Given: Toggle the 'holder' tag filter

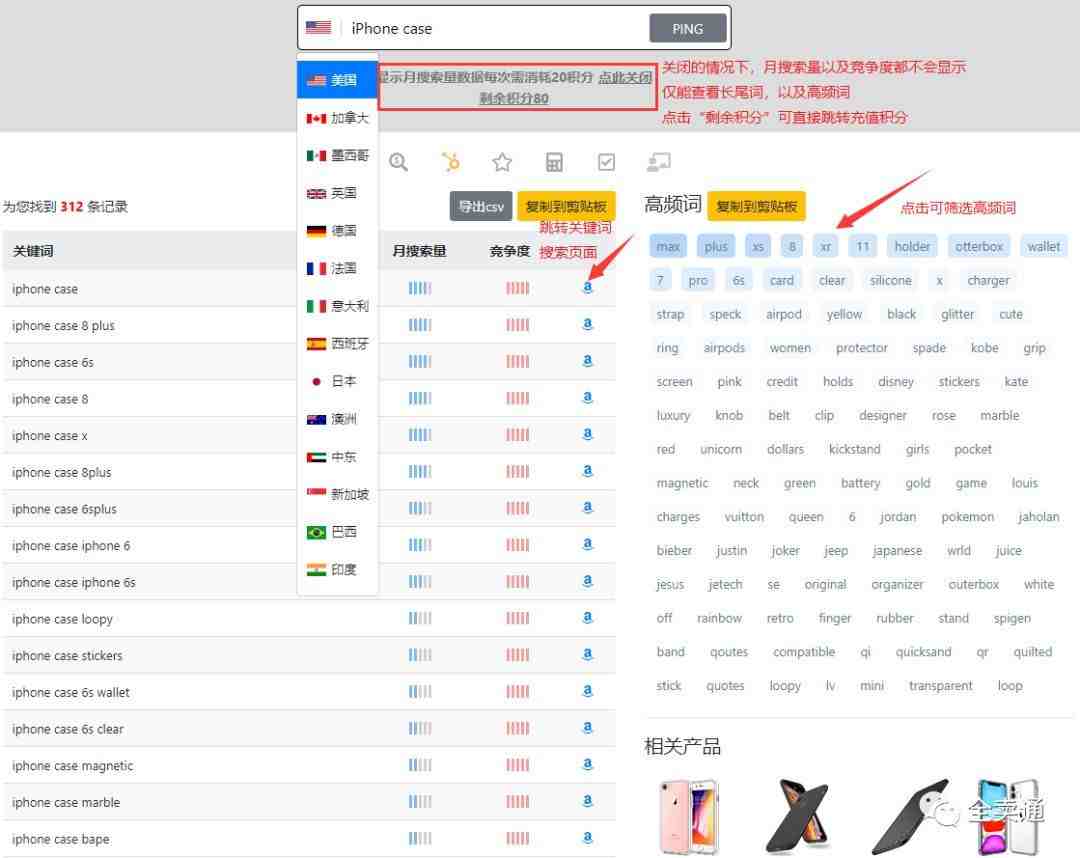Looking at the screenshot, I should point(912,247).
